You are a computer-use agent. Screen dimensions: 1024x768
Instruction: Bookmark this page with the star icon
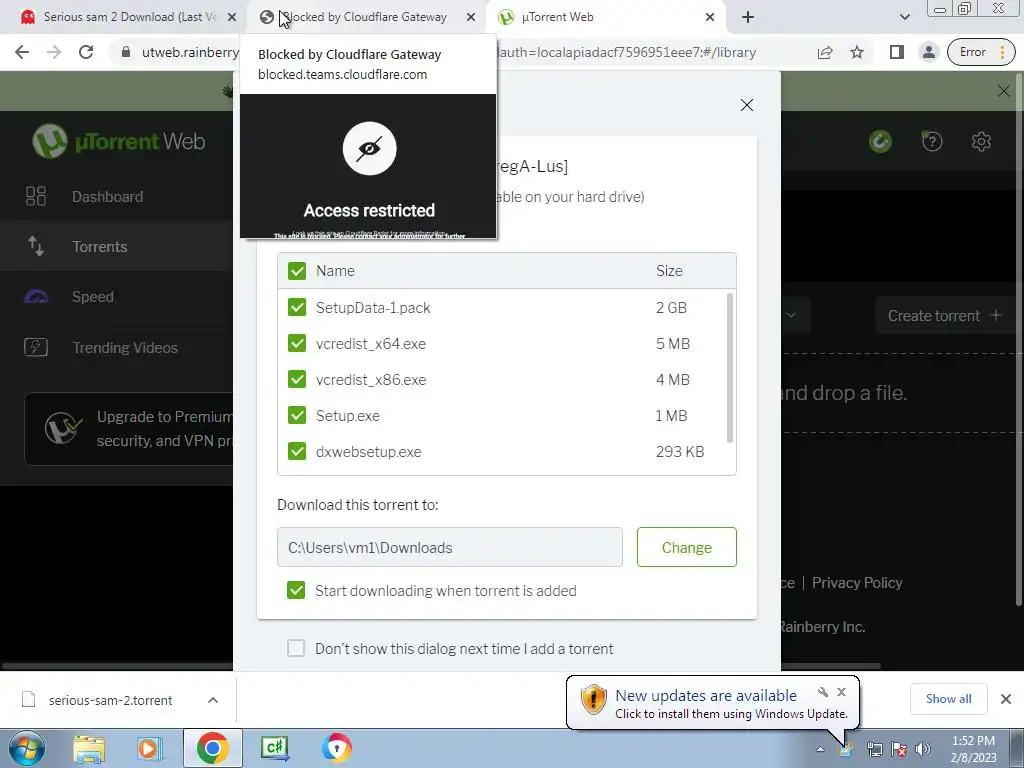point(857,52)
